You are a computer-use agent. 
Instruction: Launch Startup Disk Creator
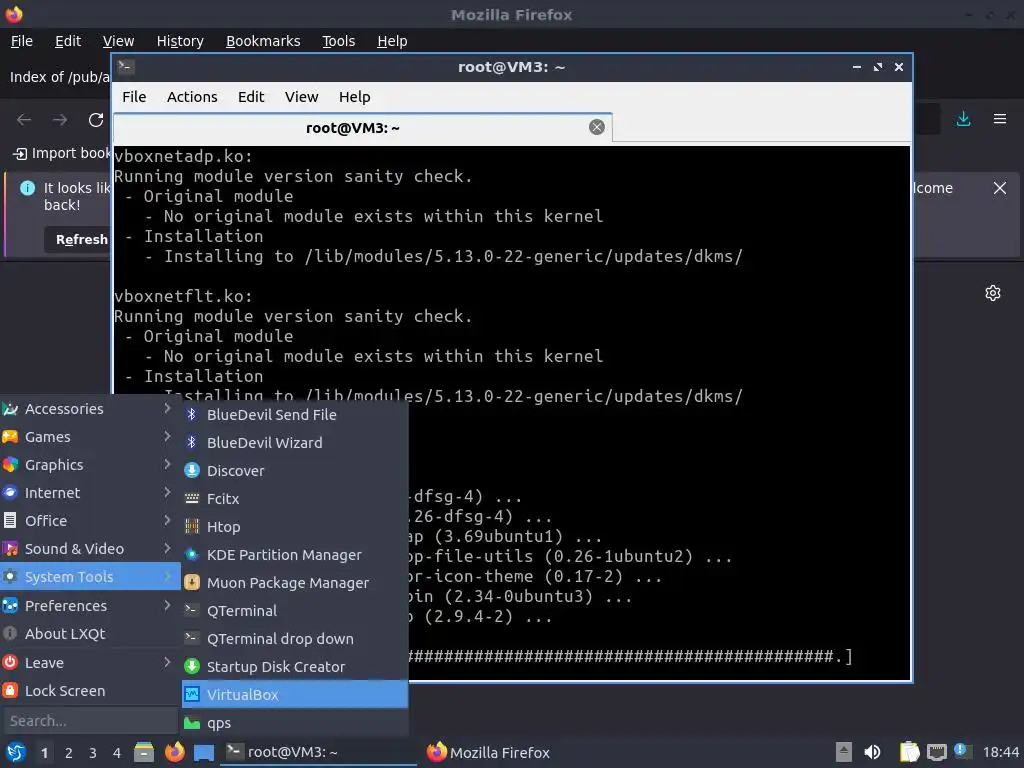coord(295,666)
